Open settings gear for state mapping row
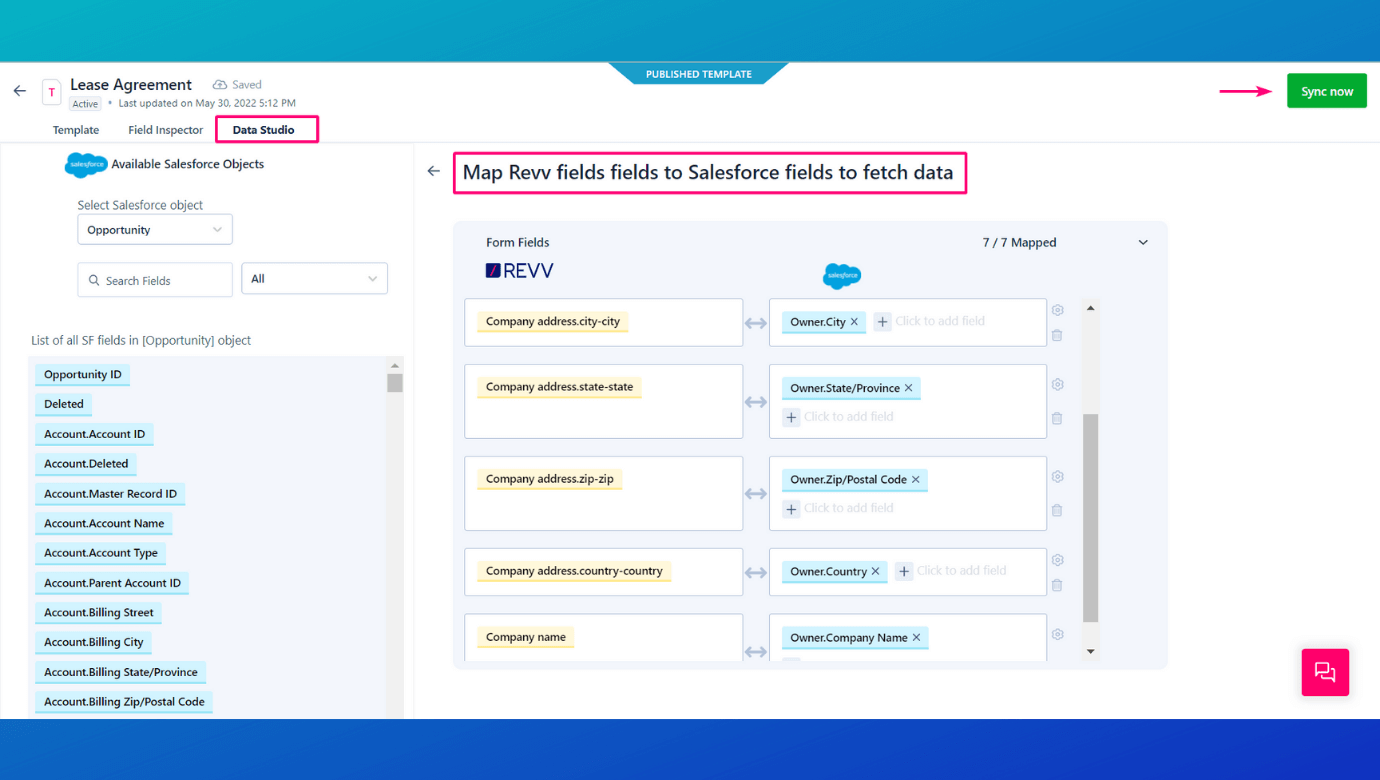Image resolution: width=1380 pixels, height=780 pixels. (1057, 385)
